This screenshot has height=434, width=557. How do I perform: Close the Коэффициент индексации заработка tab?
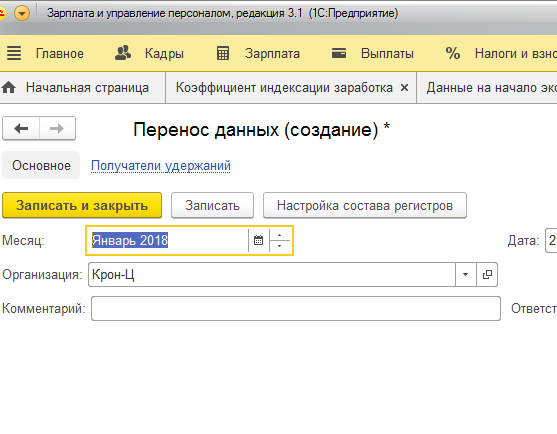point(404,87)
